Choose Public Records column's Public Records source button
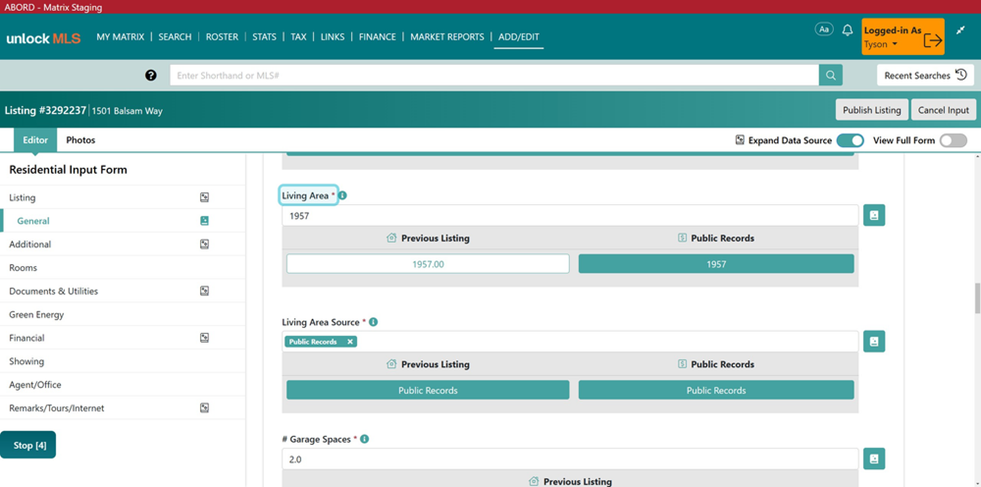Image resolution: width=981 pixels, height=487 pixels. tap(716, 390)
